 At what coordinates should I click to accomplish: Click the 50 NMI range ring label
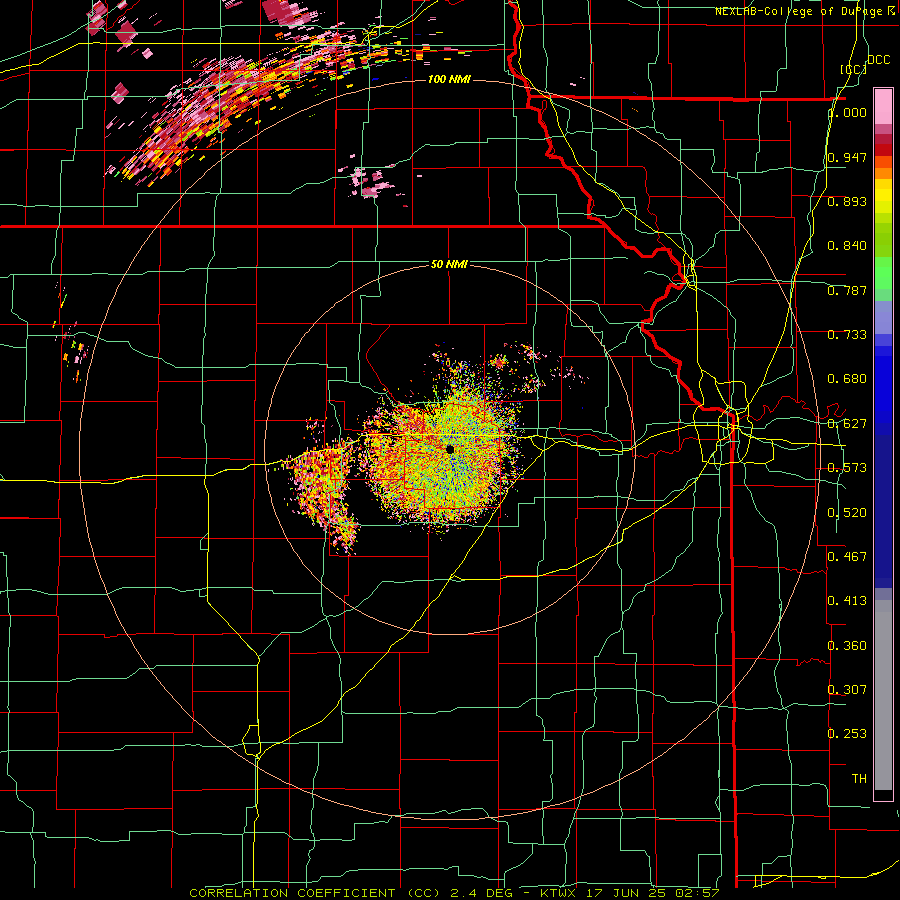(x=449, y=264)
